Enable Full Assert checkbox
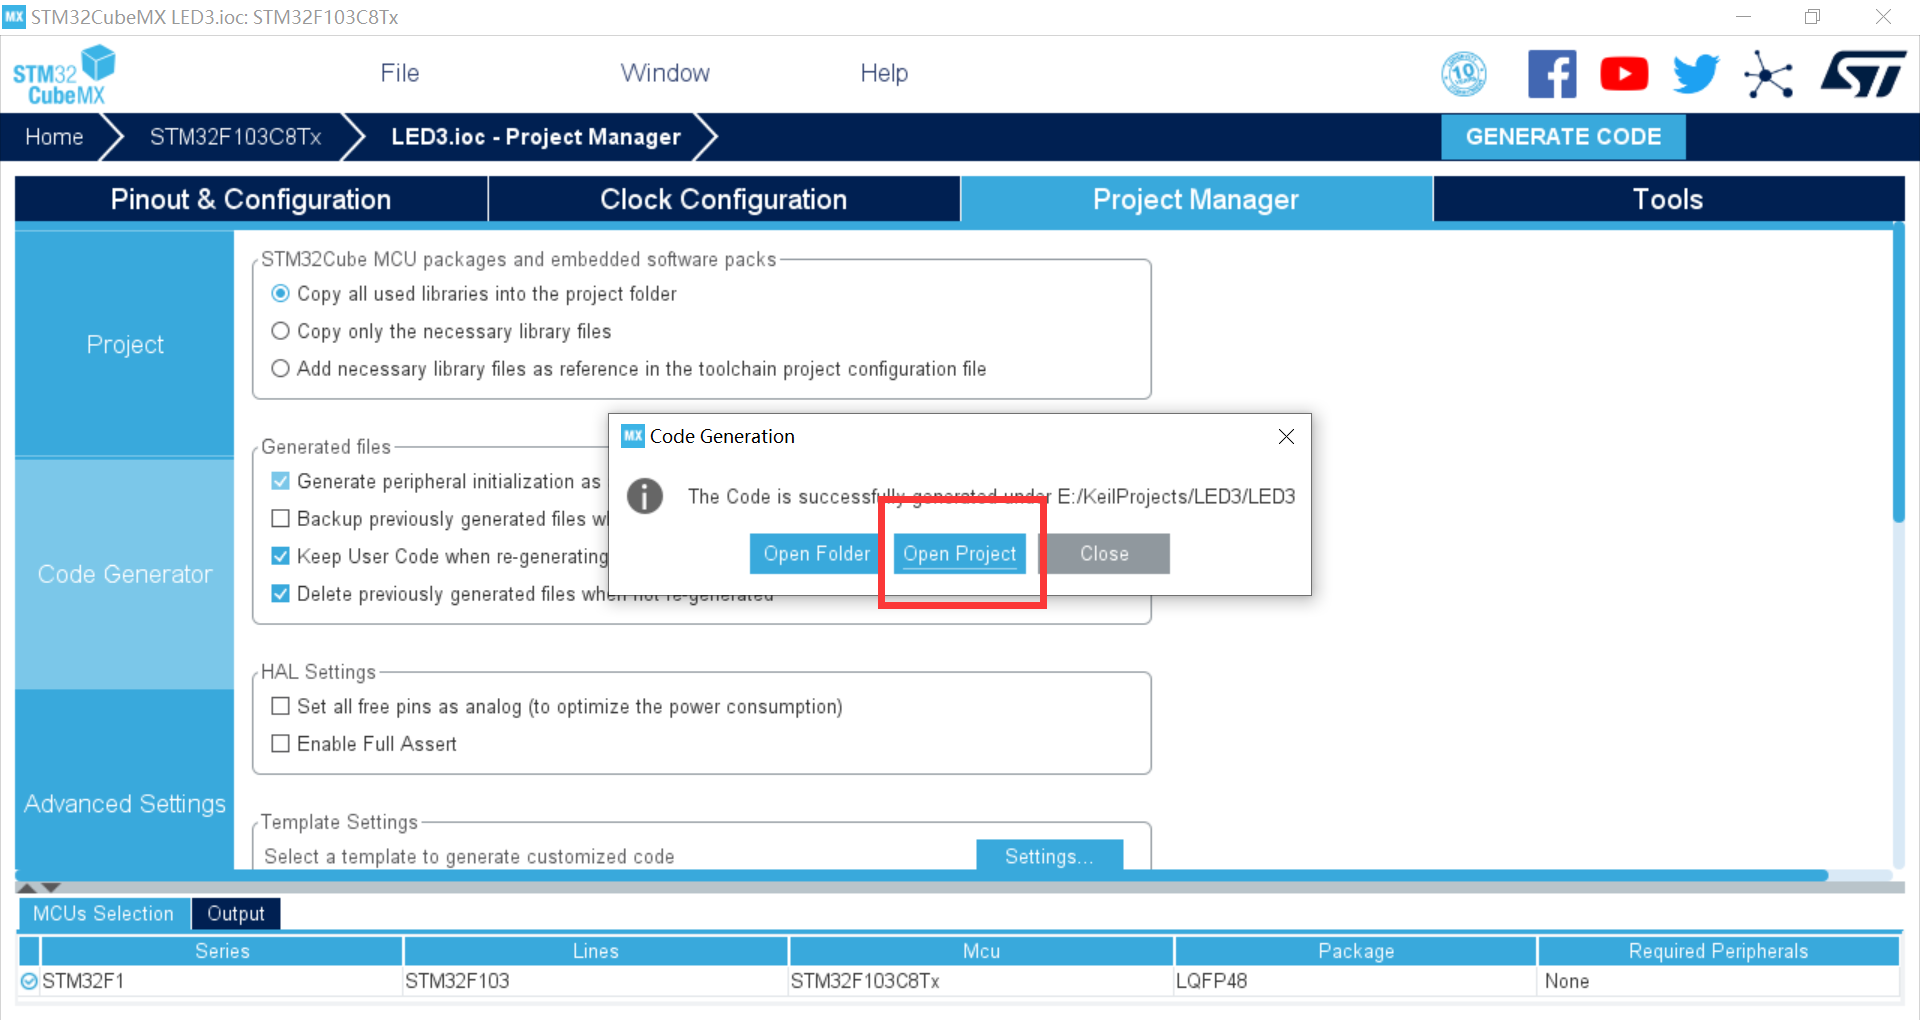The width and height of the screenshot is (1920, 1020). 281,743
